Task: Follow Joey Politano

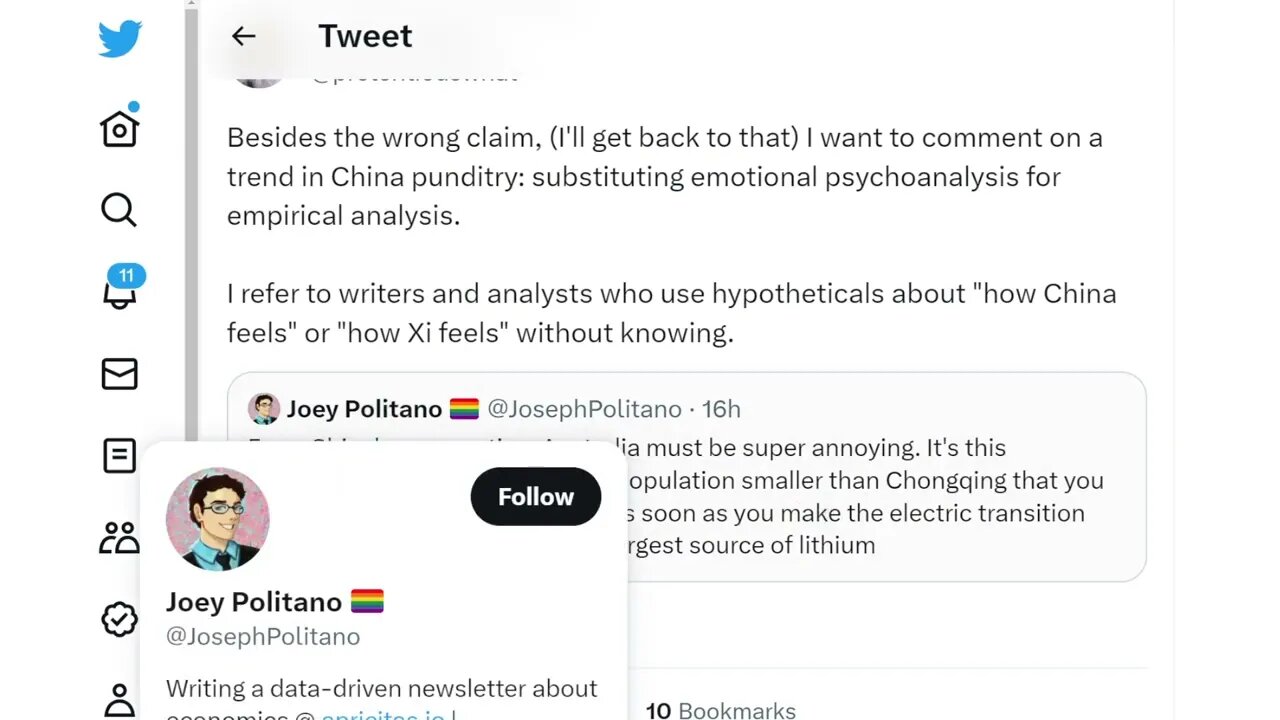Action: (x=535, y=497)
